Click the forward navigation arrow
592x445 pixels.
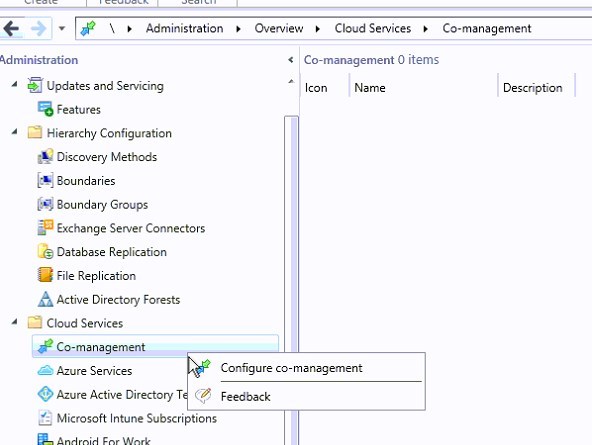(38, 28)
